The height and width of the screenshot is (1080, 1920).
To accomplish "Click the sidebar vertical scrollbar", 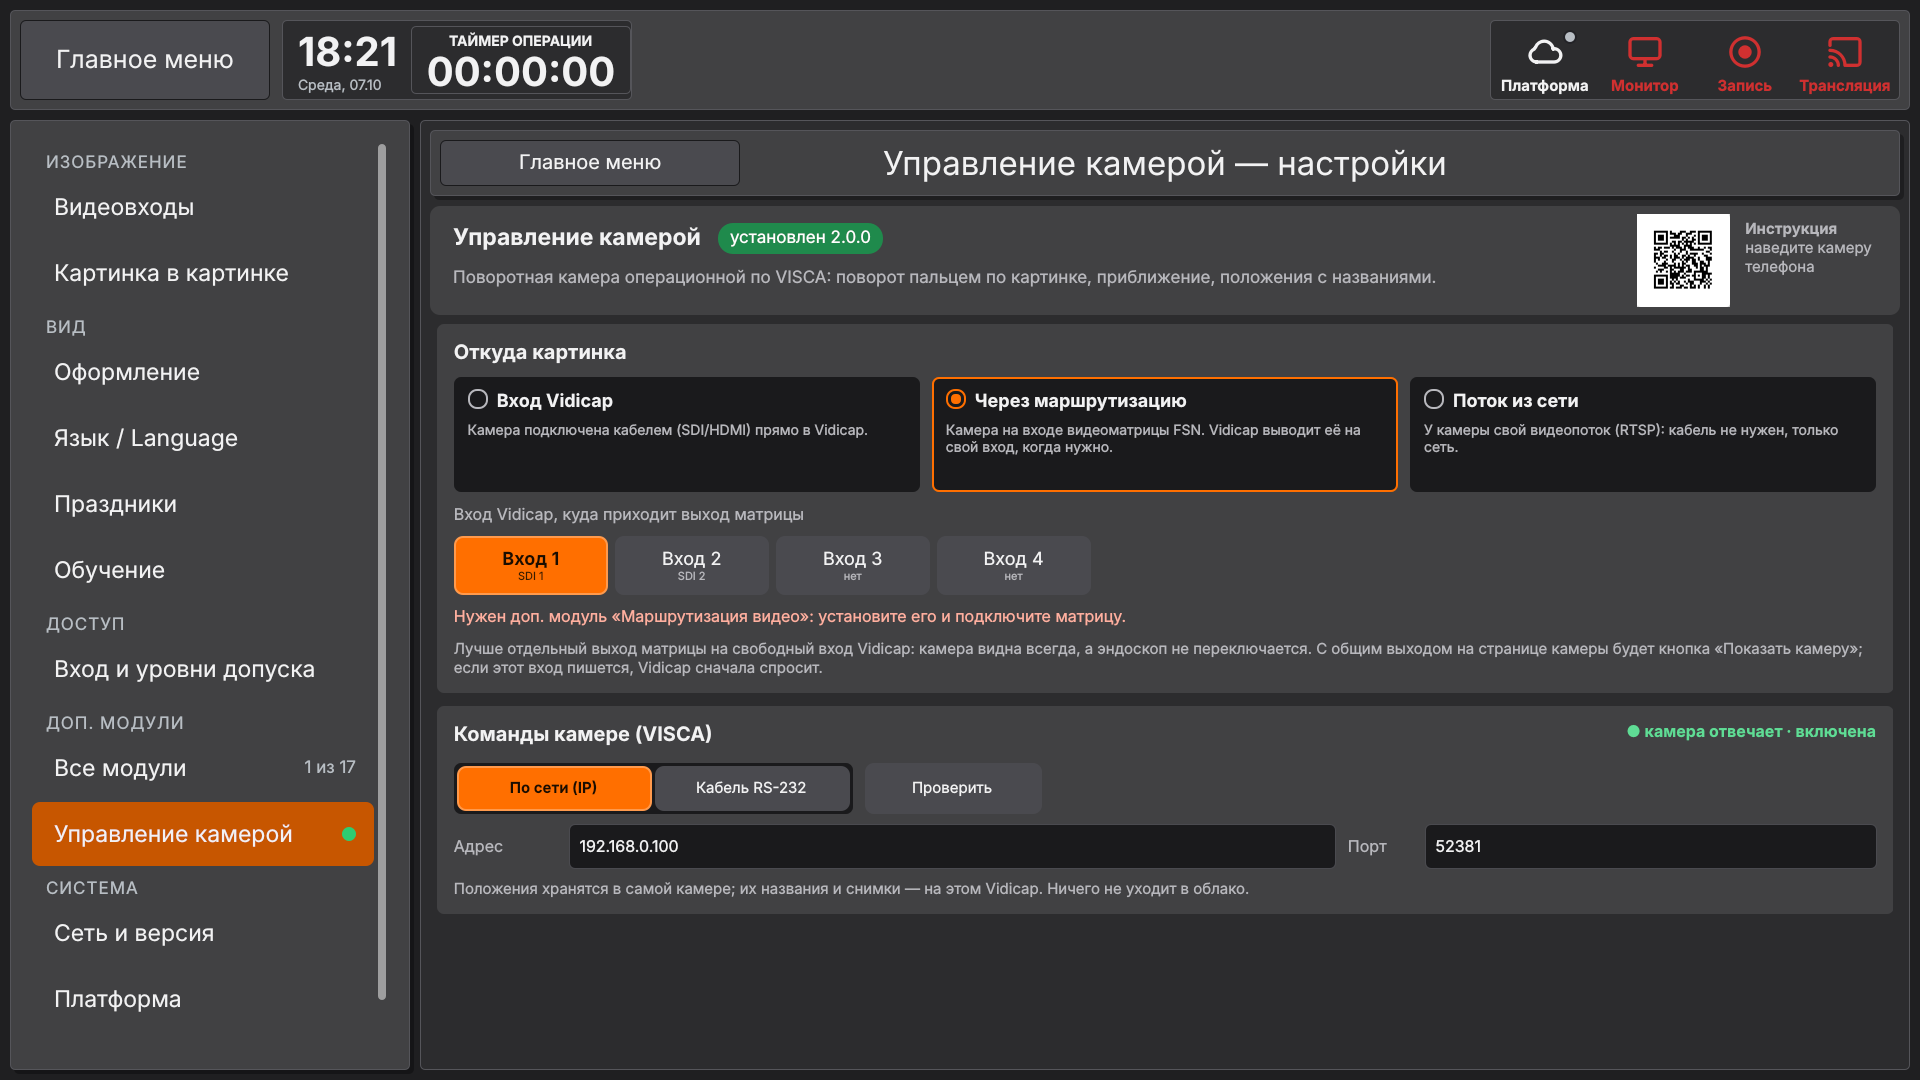I will (x=382, y=572).
